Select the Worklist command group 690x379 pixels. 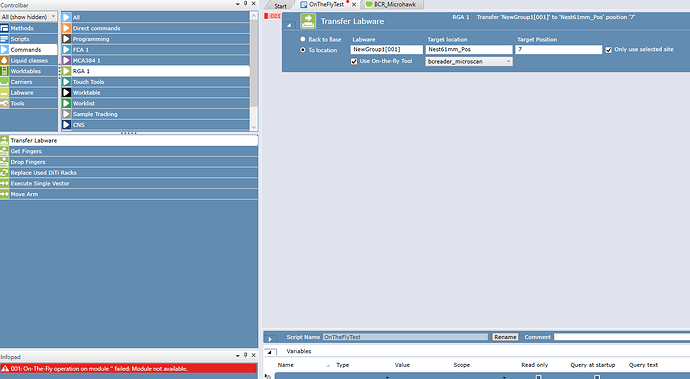[155, 103]
